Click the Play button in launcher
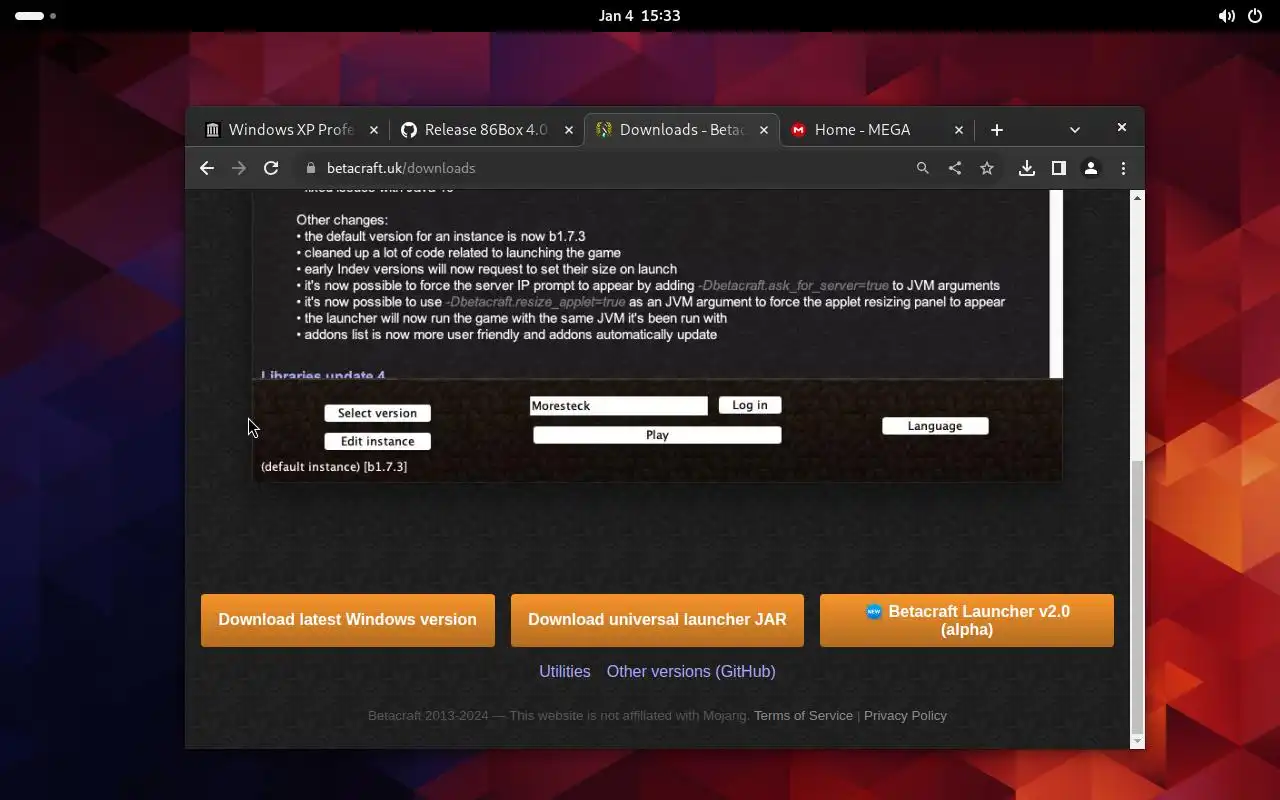The height and width of the screenshot is (800, 1280). 657,435
